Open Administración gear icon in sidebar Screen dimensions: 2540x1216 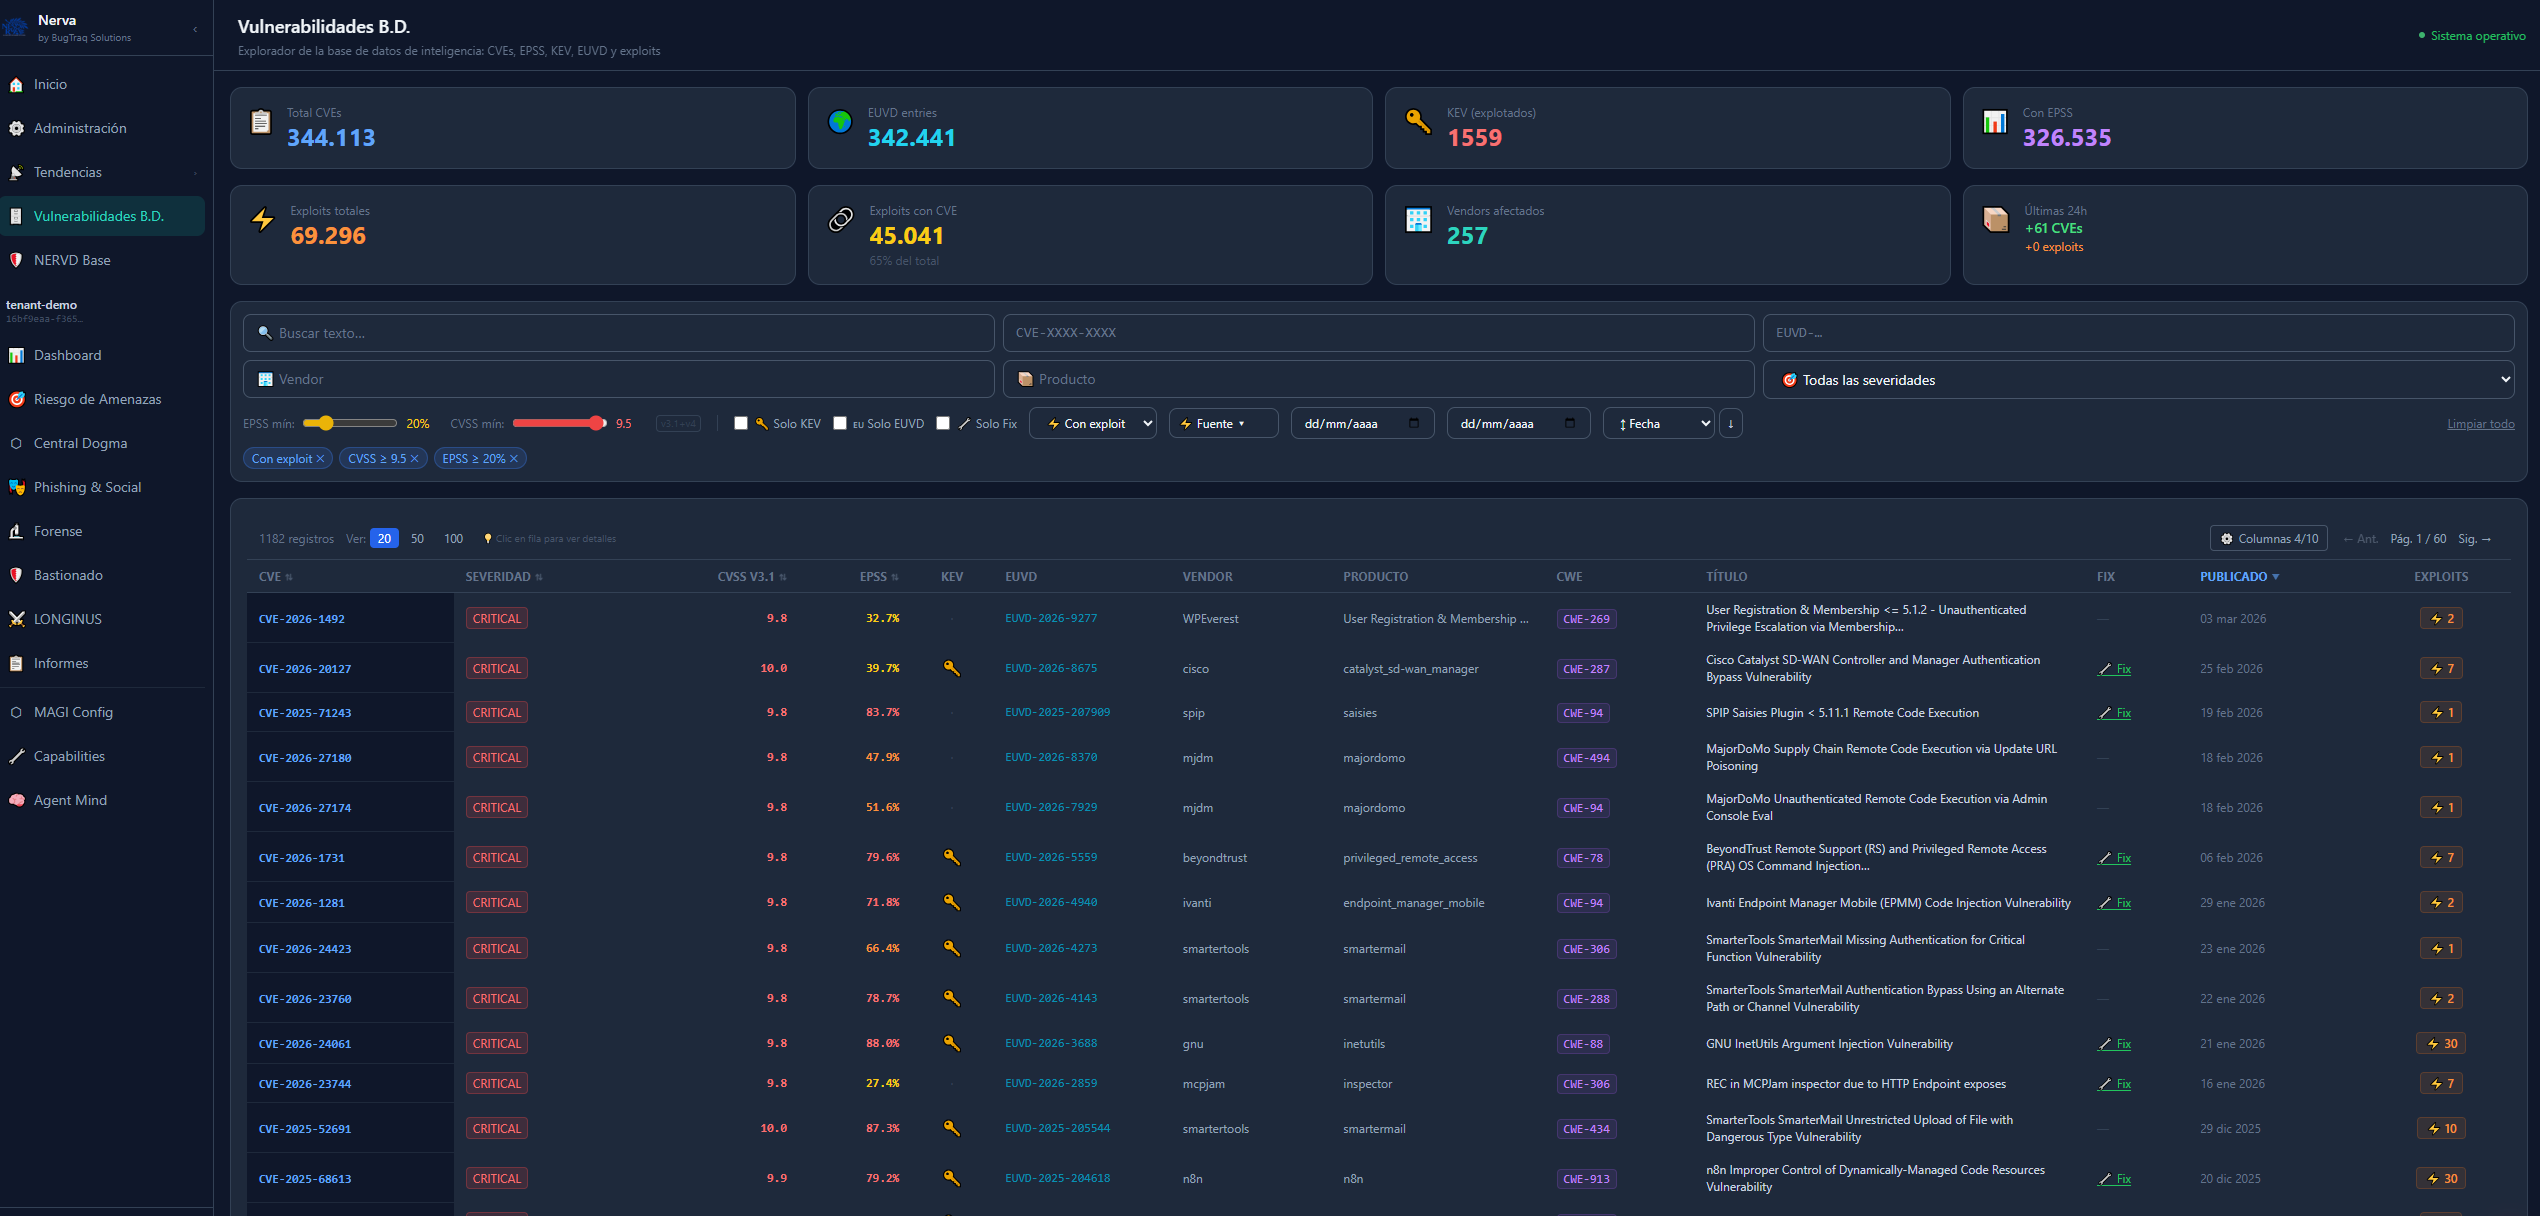16,129
